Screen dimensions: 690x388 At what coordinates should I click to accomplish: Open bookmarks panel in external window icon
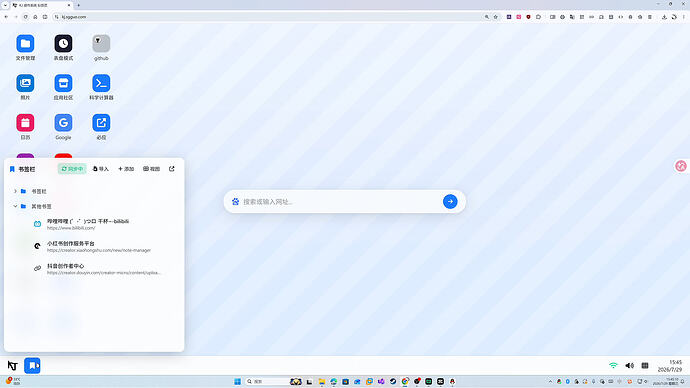pyautogui.click(x=172, y=169)
